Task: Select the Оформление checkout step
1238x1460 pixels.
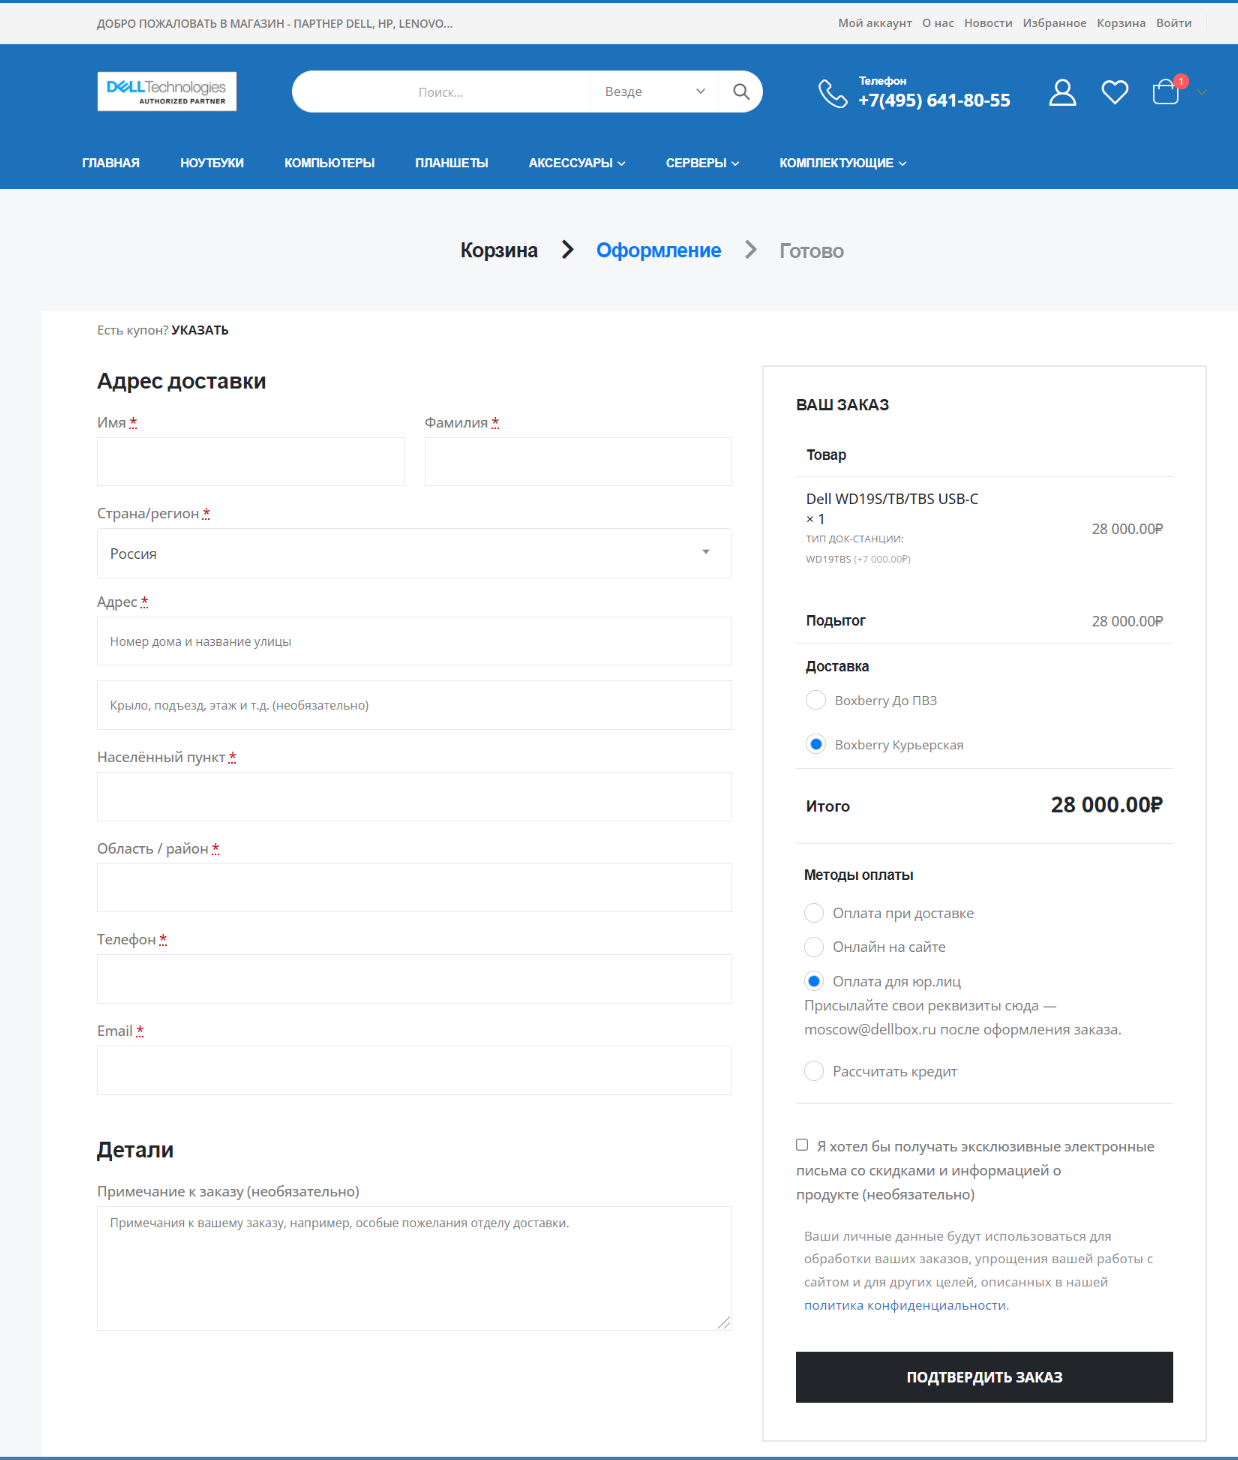Action: point(658,250)
